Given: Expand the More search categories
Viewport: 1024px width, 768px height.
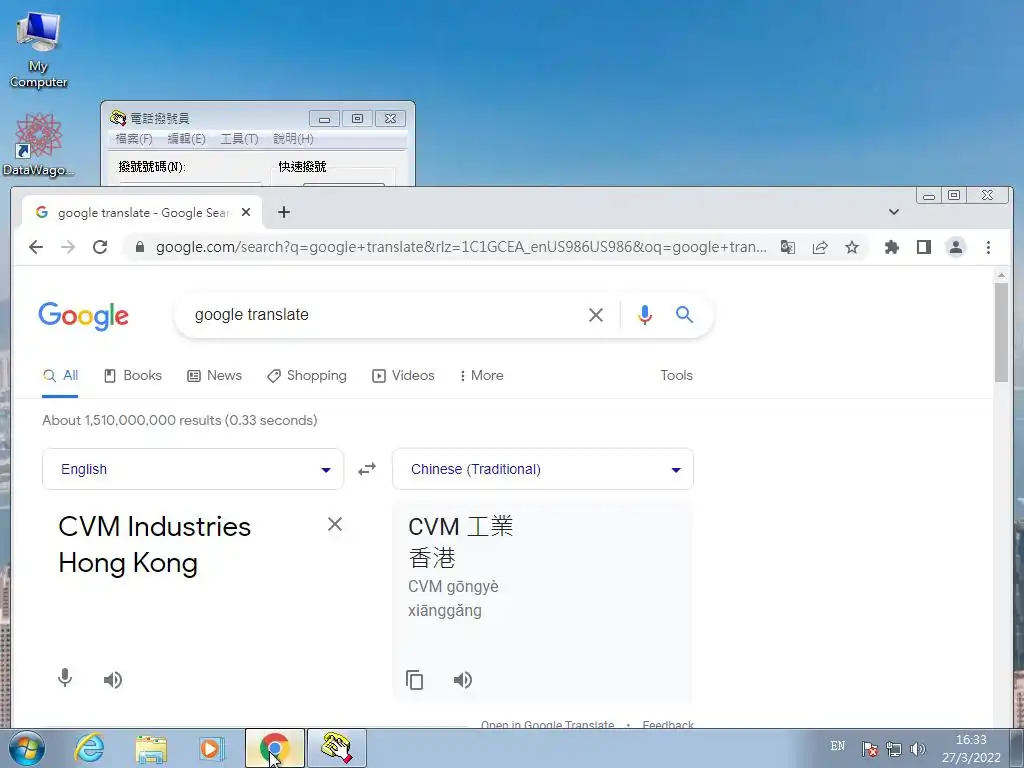Looking at the screenshot, I should click(x=481, y=376).
